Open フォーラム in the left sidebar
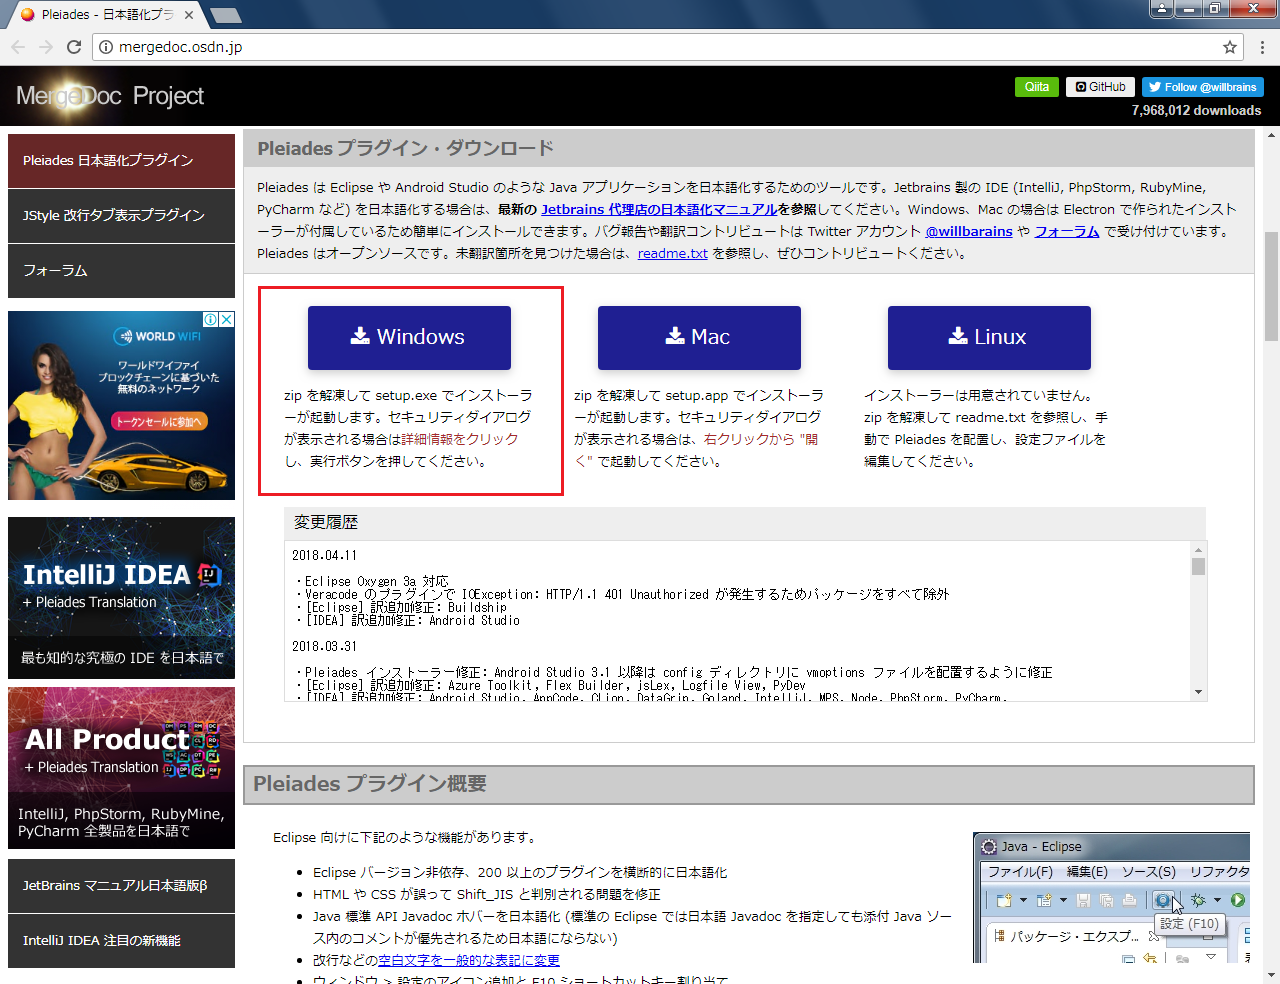This screenshot has width=1280, height=984. [121, 270]
